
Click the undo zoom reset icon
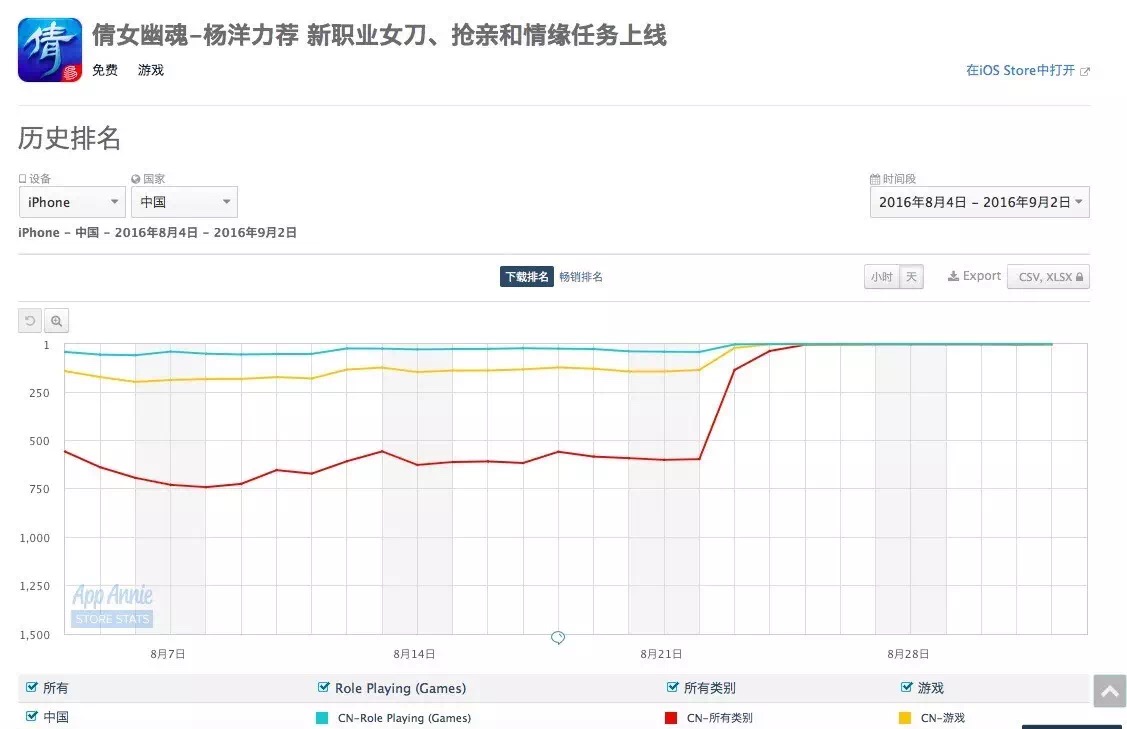30,321
